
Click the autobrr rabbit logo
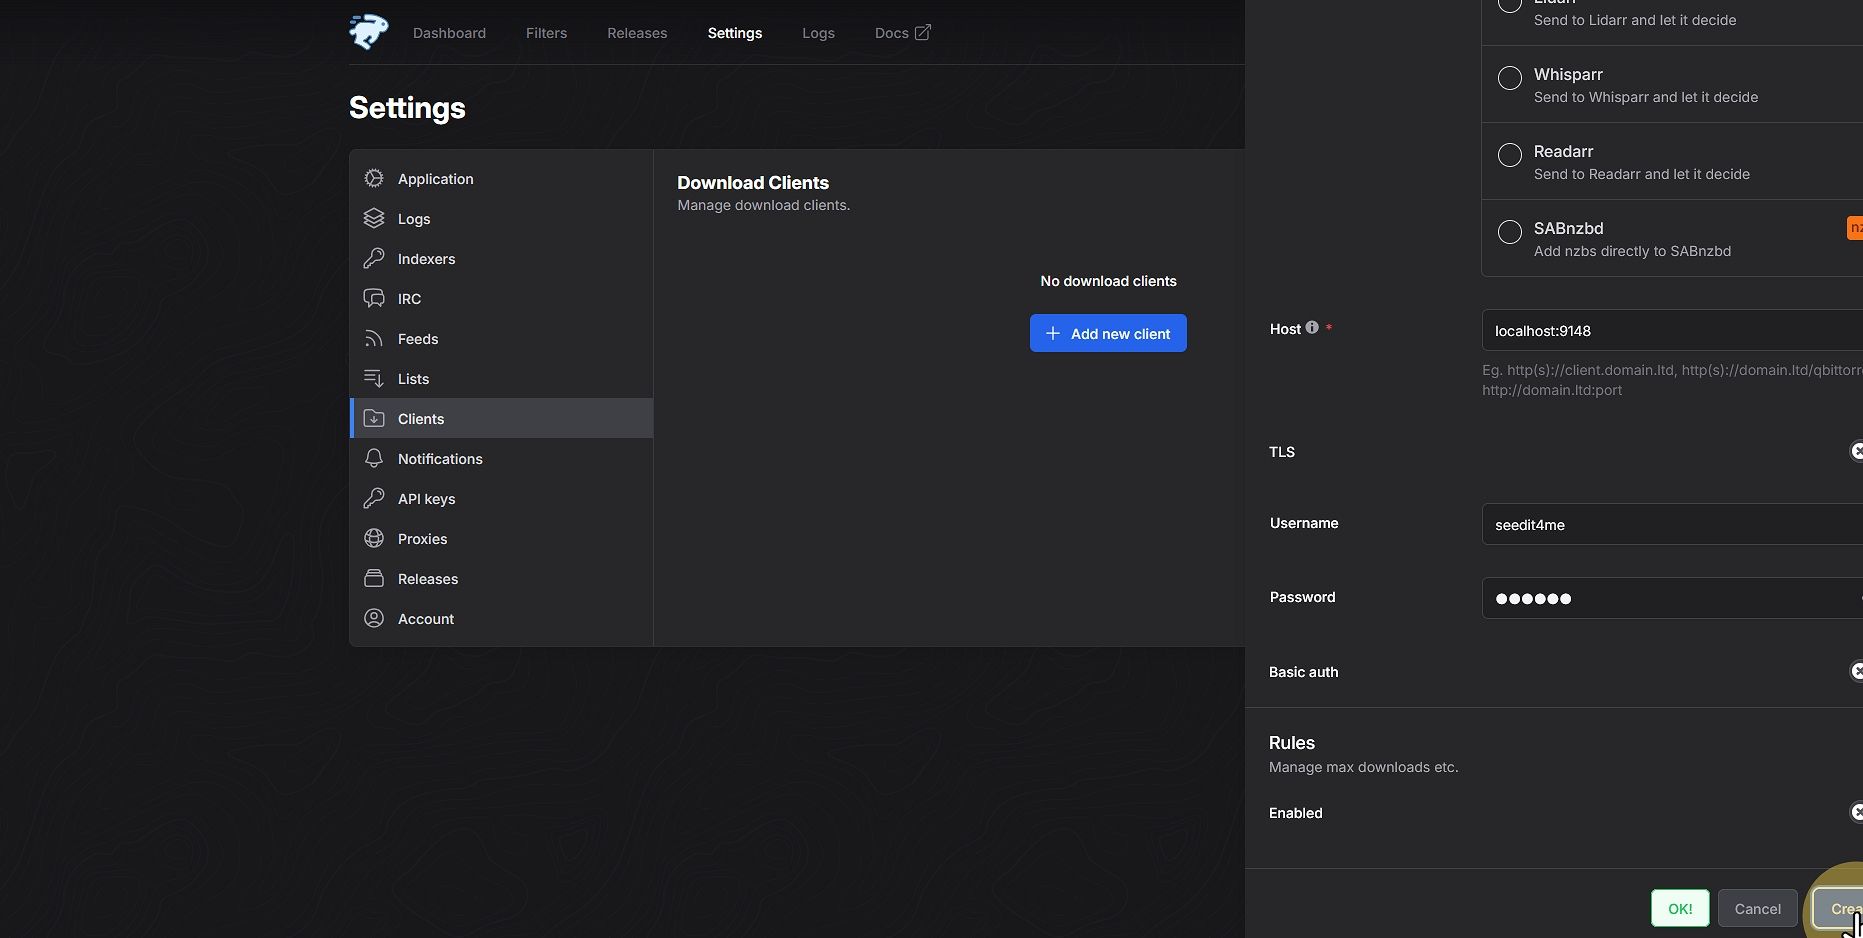pos(369,32)
